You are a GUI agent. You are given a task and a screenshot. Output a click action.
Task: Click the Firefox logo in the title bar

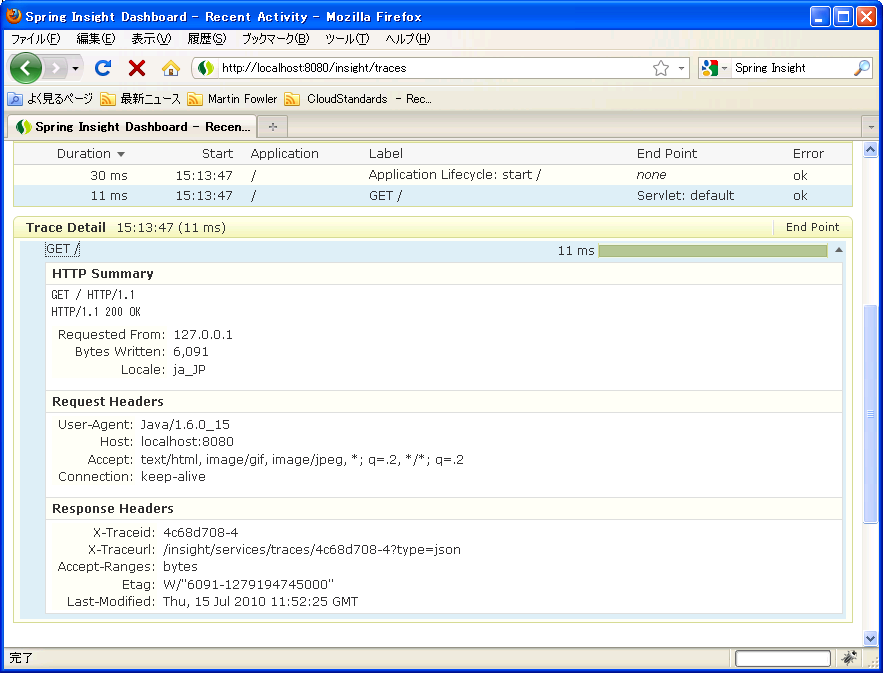pos(14,16)
